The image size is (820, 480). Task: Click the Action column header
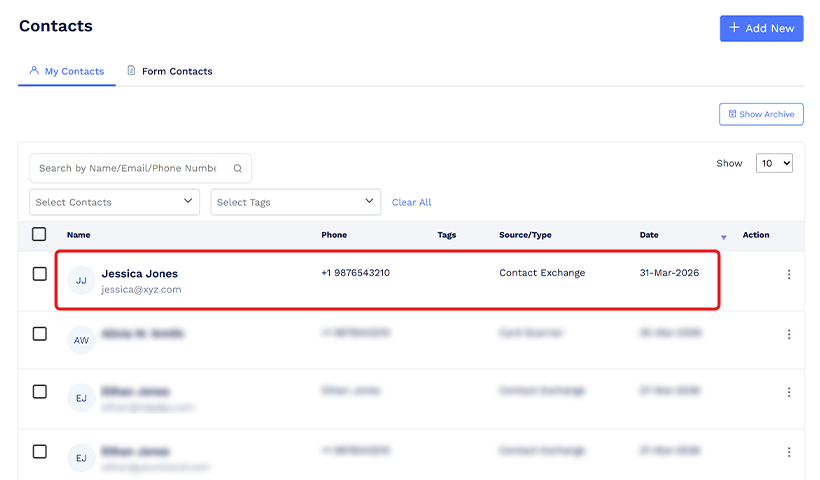tap(756, 235)
